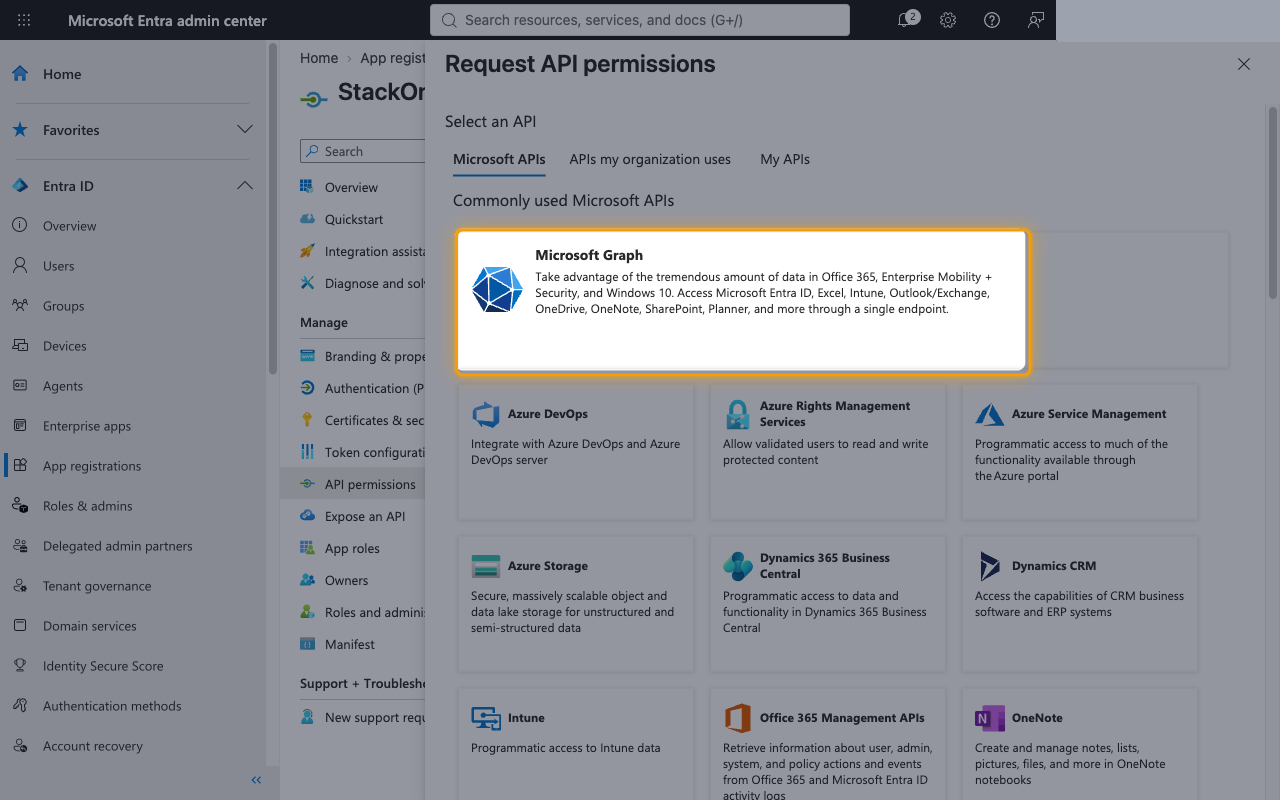Open the help question mark icon
The width and height of the screenshot is (1280, 800).
[992, 20]
